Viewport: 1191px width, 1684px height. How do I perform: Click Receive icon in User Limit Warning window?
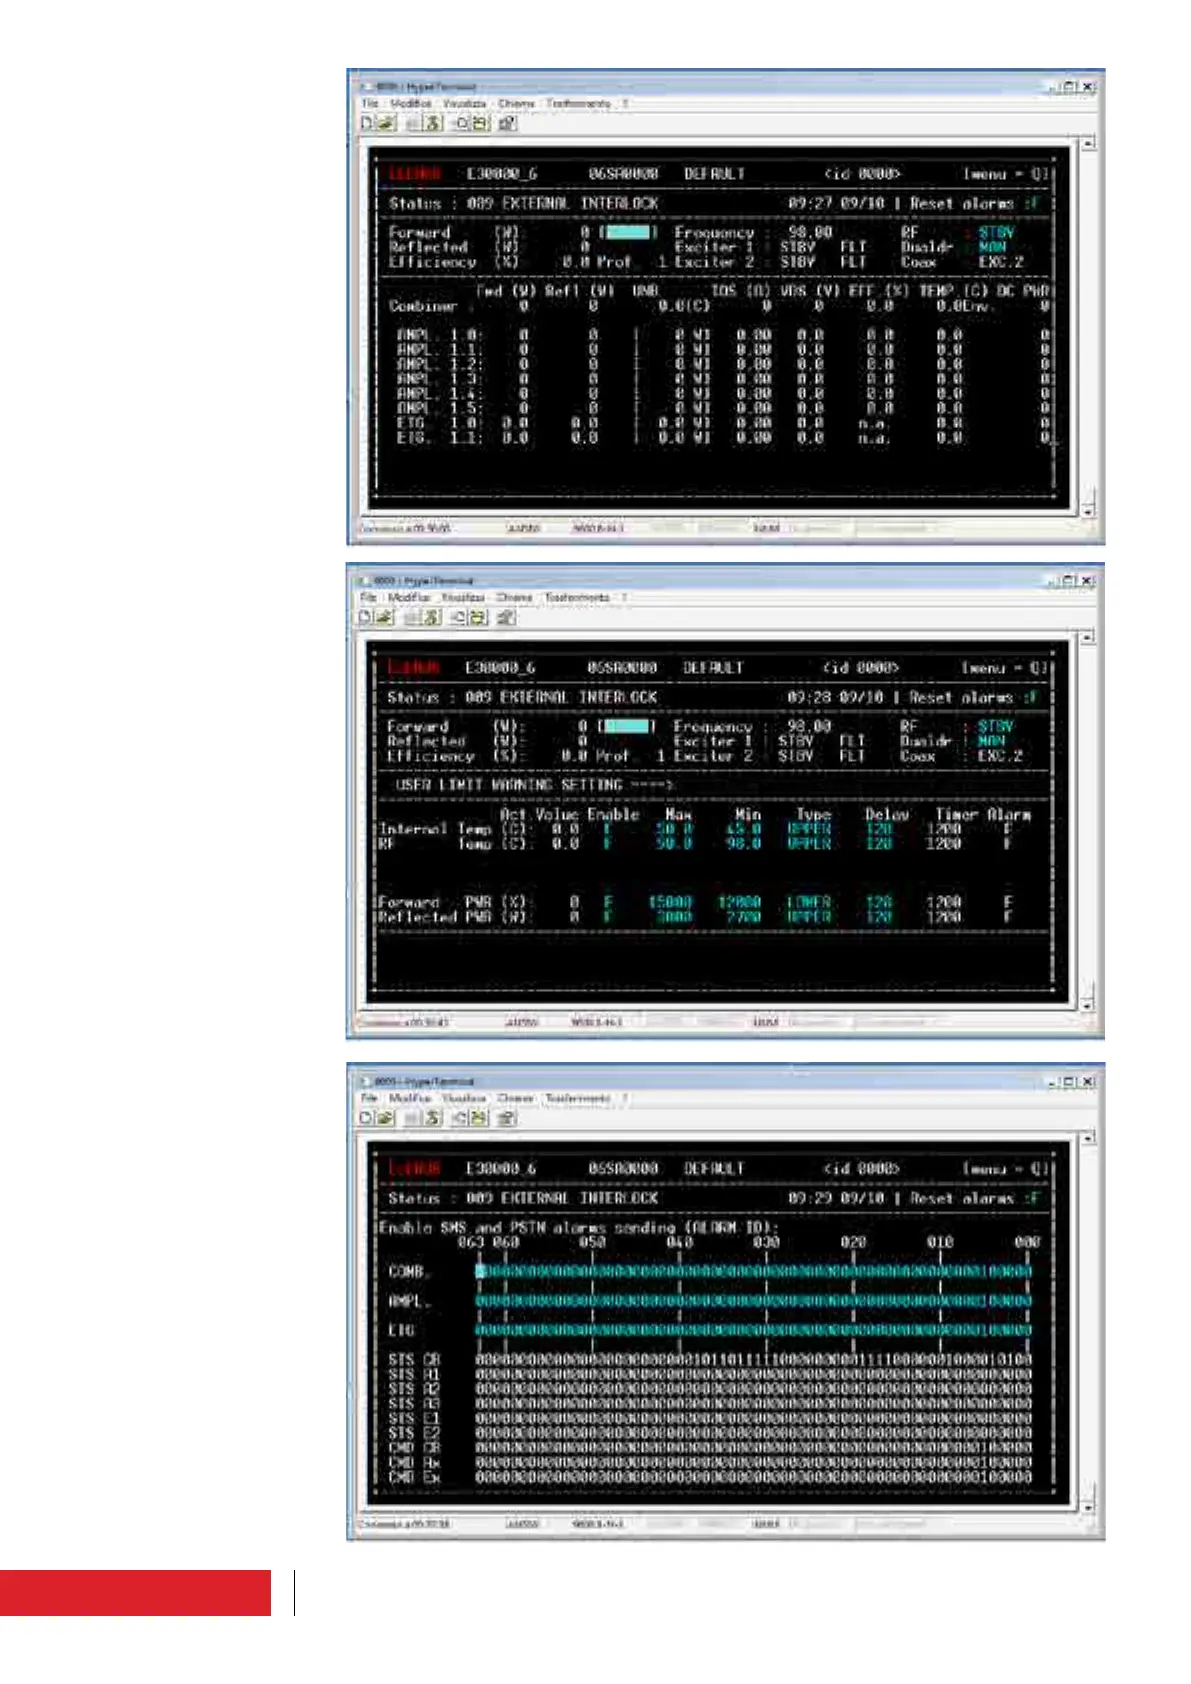(x=479, y=617)
